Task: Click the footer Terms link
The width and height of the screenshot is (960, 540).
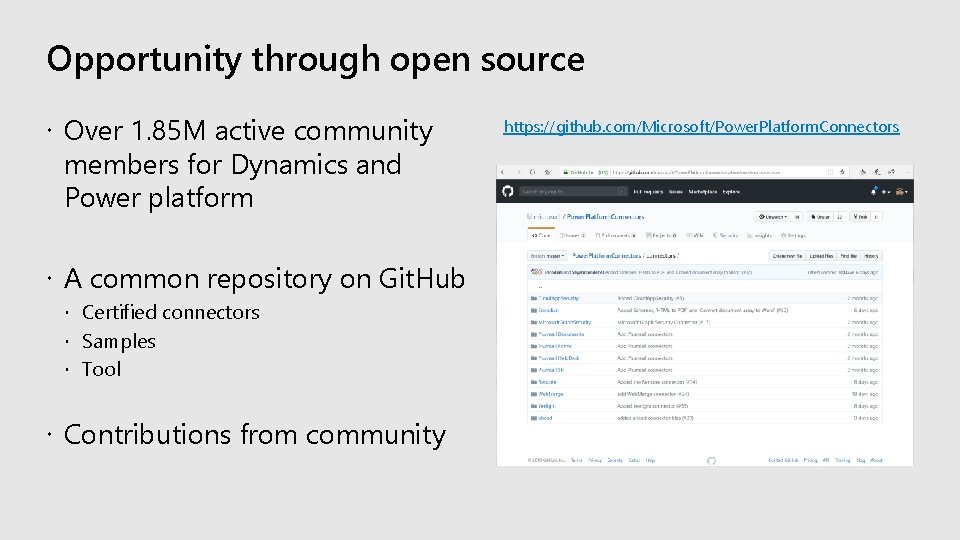Action: coord(576,460)
